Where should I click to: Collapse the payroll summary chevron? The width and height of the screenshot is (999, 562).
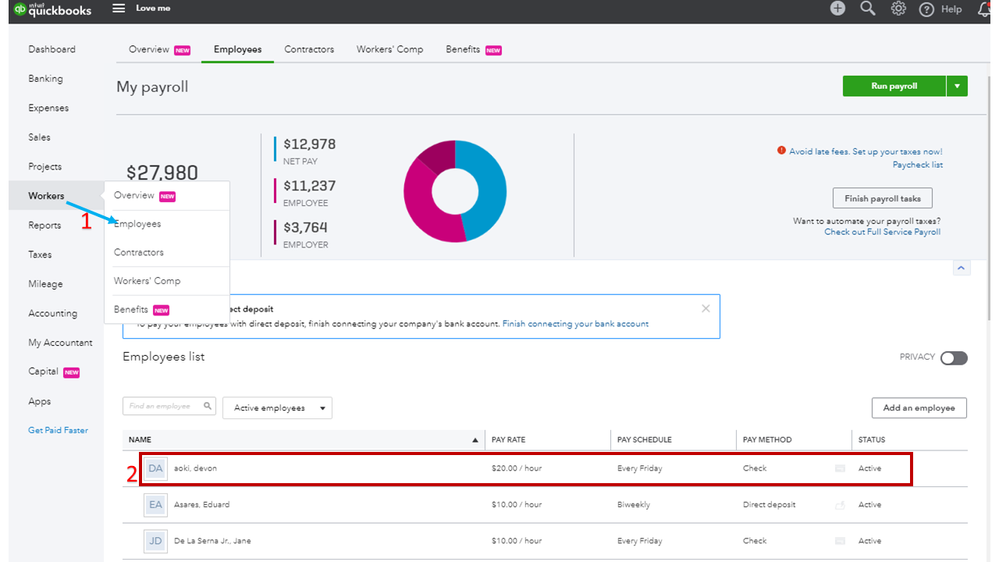pyautogui.click(x=960, y=268)
